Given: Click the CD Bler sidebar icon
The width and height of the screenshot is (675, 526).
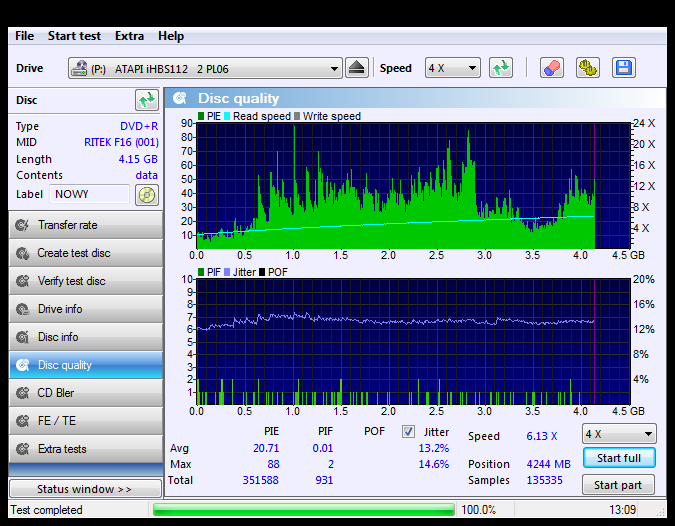Looking at the screenshot, I should point(22,393).
